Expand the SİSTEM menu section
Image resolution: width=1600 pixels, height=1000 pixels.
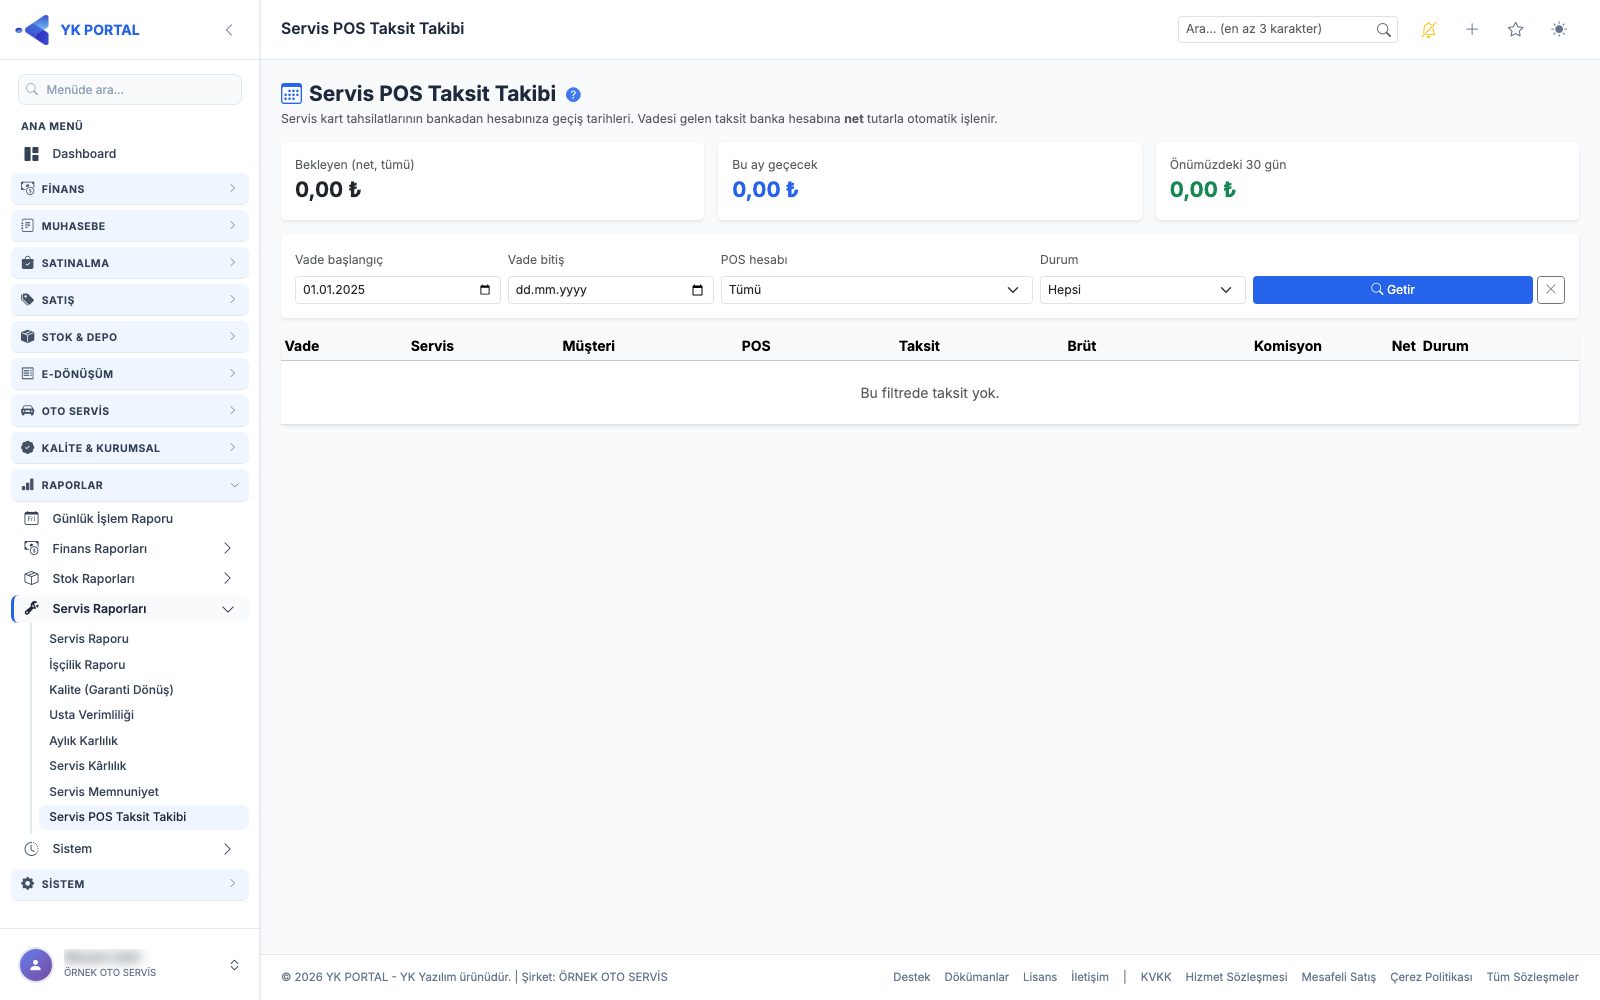(x=130, y=884)
